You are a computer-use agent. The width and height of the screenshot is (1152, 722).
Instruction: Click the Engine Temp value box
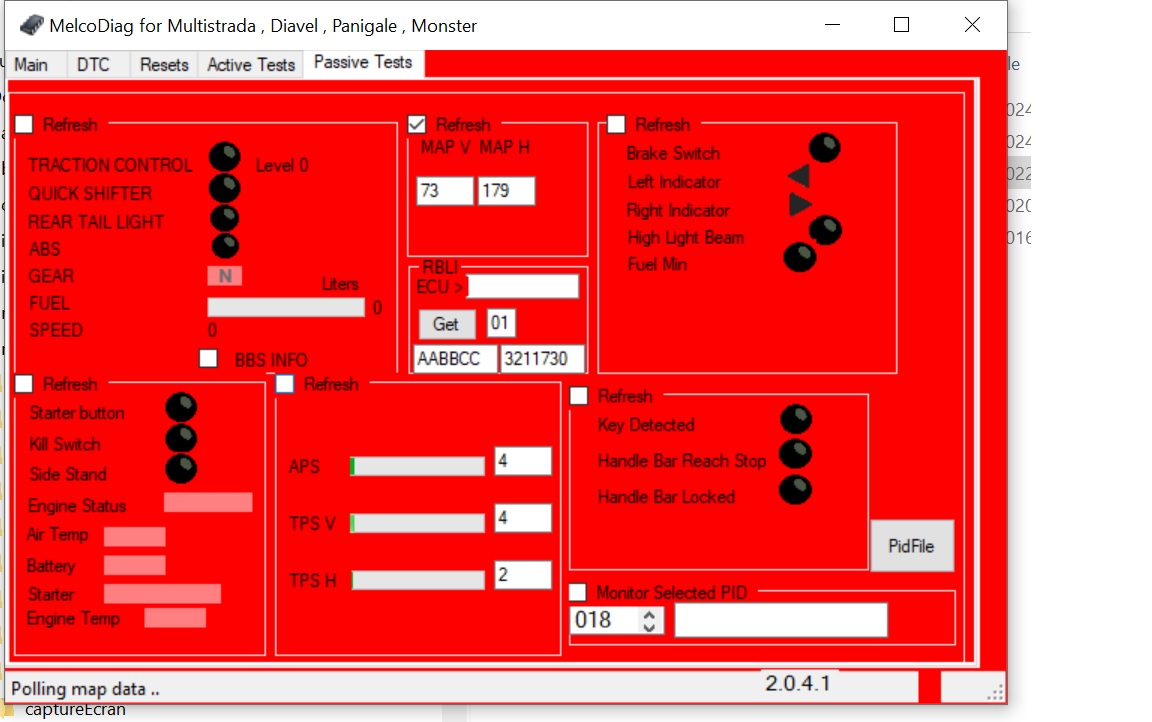click(x=175, y=618)
